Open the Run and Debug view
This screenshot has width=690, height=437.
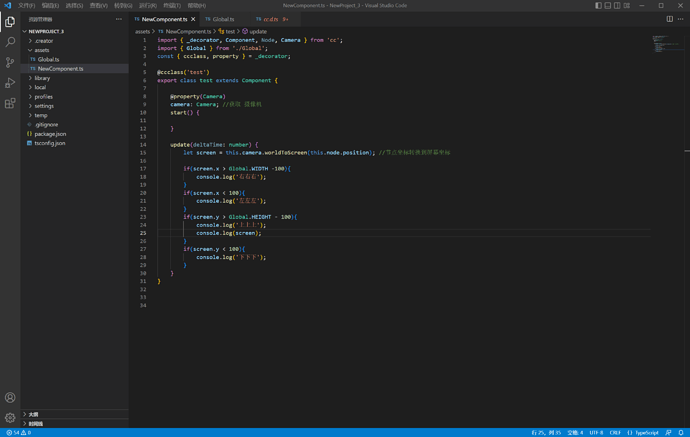tap(10, 83)
